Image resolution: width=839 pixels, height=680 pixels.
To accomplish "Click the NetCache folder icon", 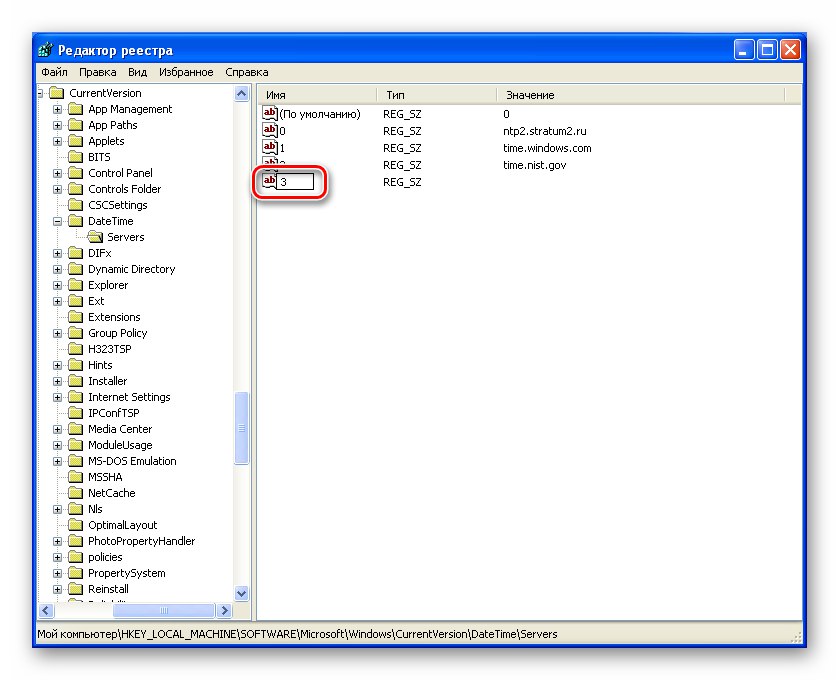I will pos(75,493).
